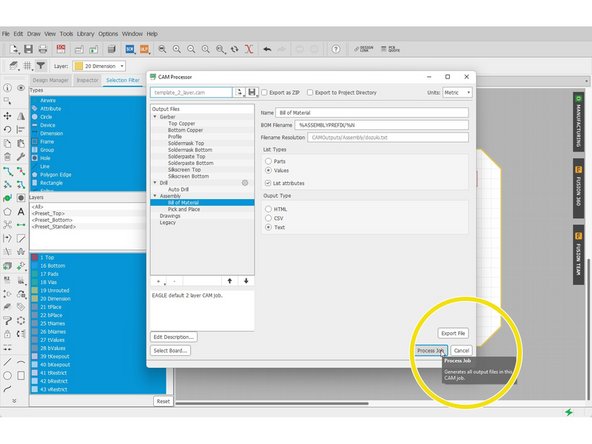The width and height of the screenshot is (592, 444).
Task: Select the Info tool
Action: pos(7,88)
